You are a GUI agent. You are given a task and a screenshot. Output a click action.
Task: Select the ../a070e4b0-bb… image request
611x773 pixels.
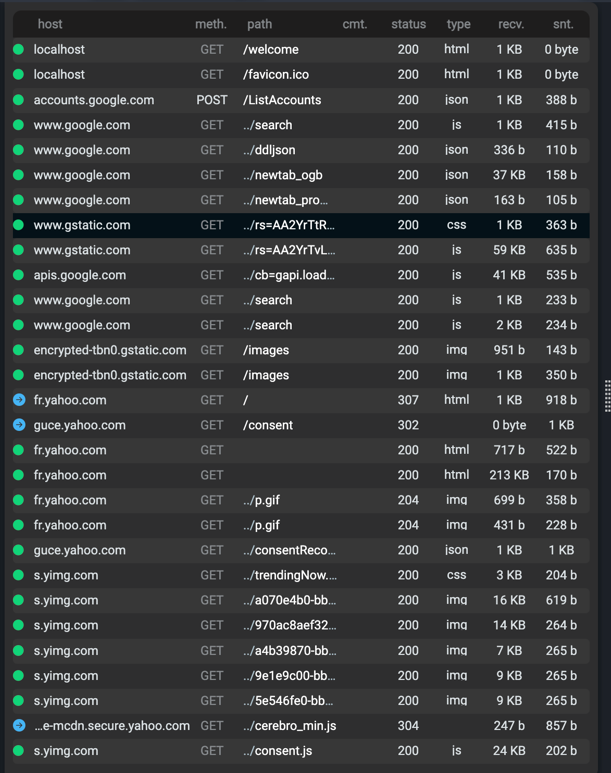pos(301,600)
